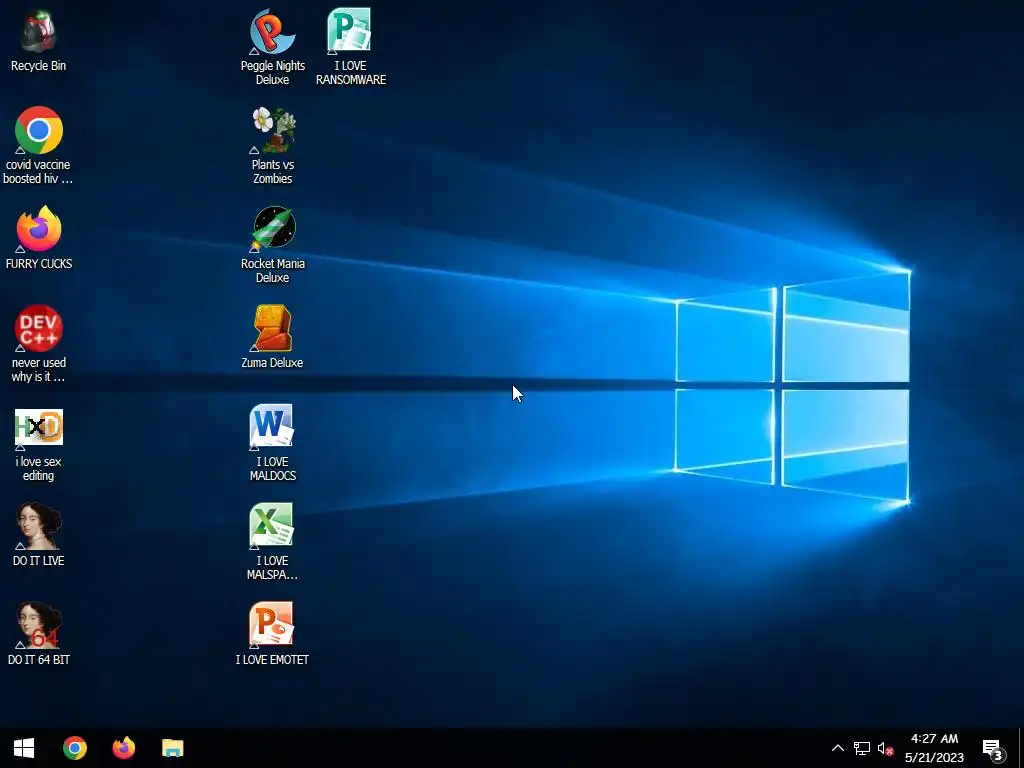The image size is (1024, 768).
Task: Click Show desktop strip at taskbar end
Action: pyautogui.click(x=1021, y=748)
